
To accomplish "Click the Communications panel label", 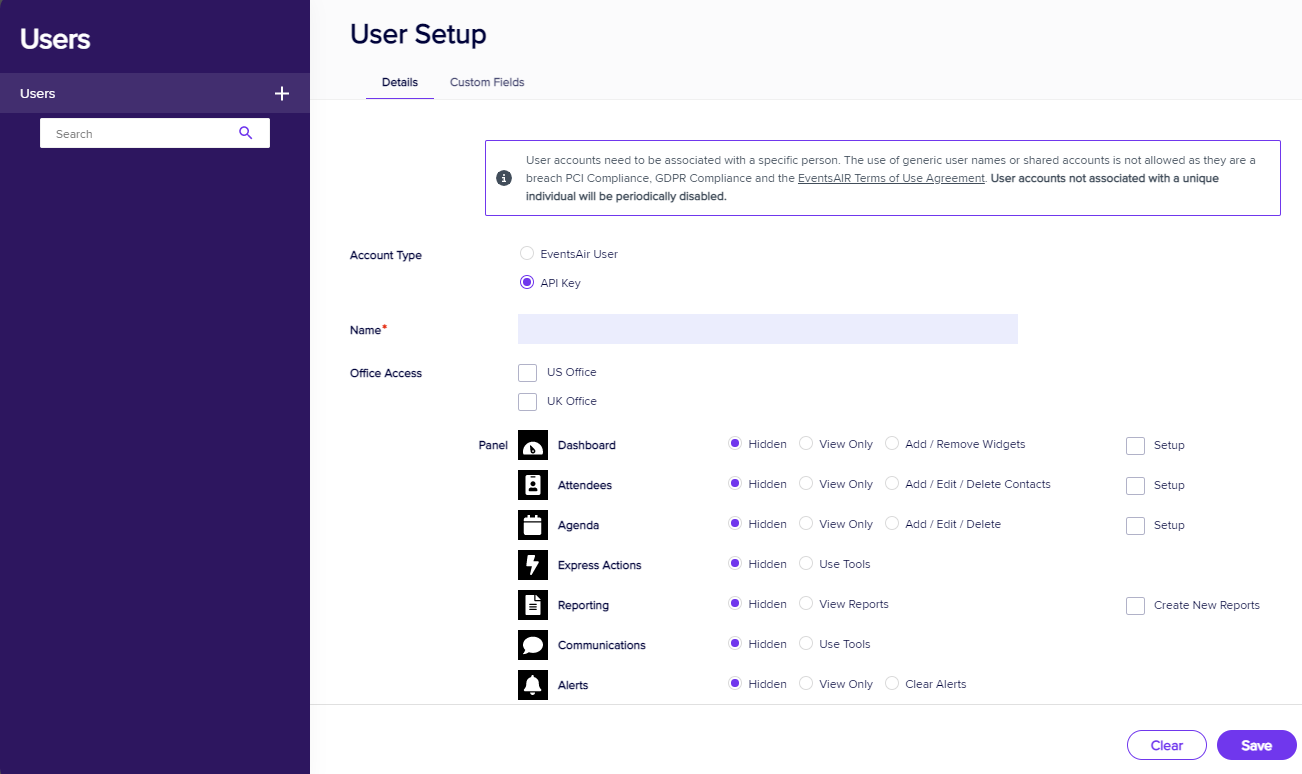I will point(602,645).
